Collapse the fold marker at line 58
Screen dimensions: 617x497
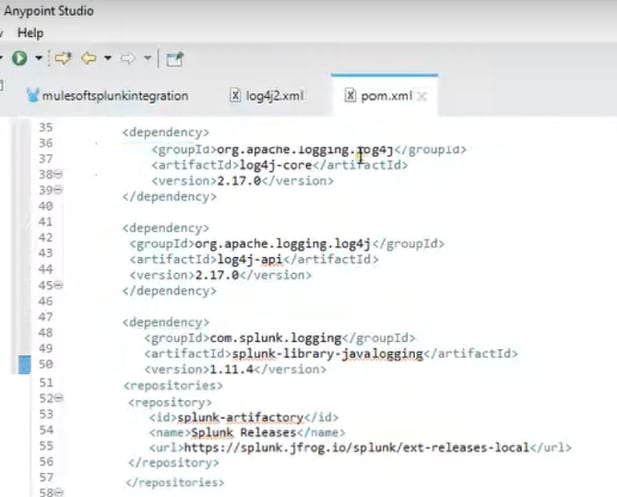[x=59, y=491]
